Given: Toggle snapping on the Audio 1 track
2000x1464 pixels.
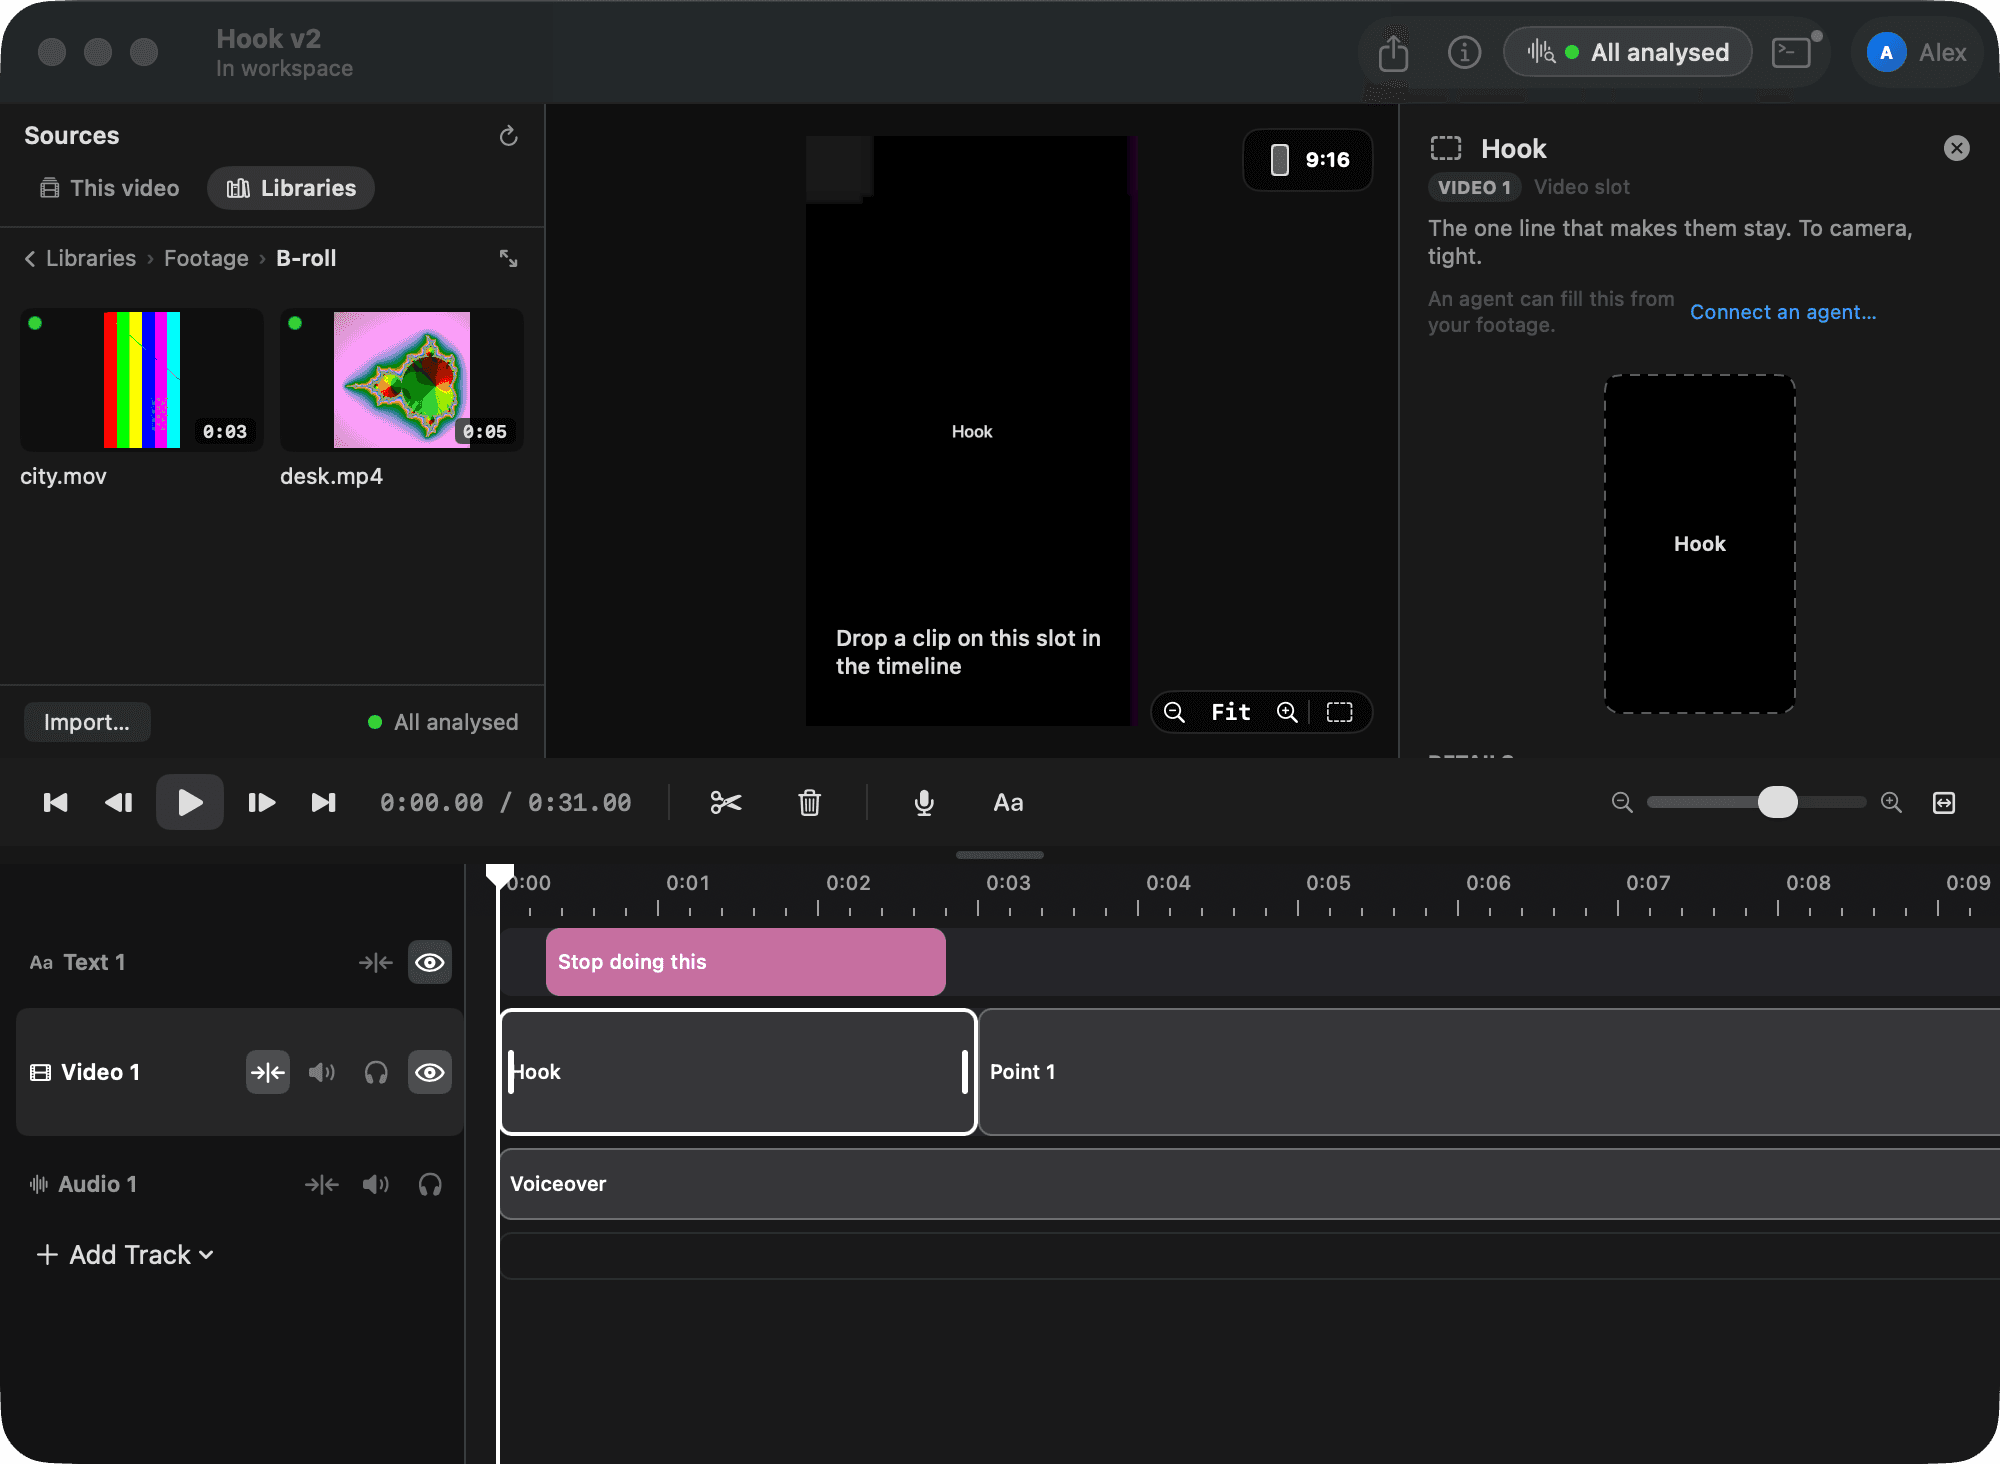Looking at the screenshot, I should coord(322,1184).
